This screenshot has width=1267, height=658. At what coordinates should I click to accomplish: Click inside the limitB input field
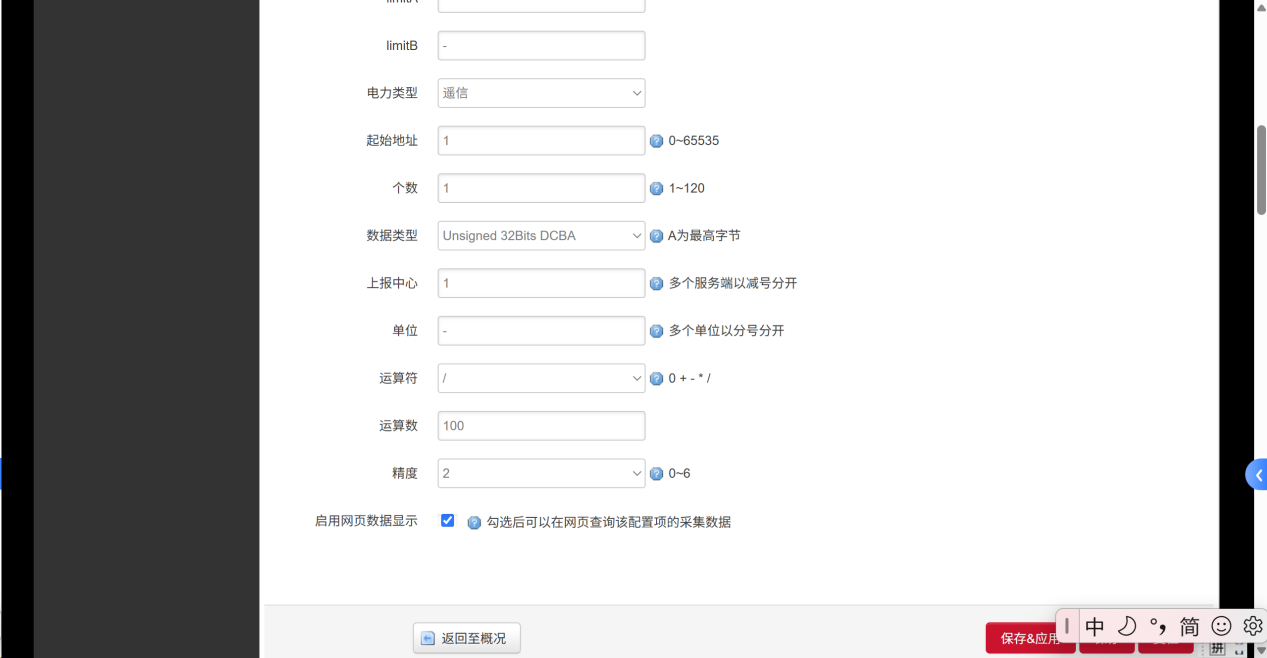click(540, 45)
